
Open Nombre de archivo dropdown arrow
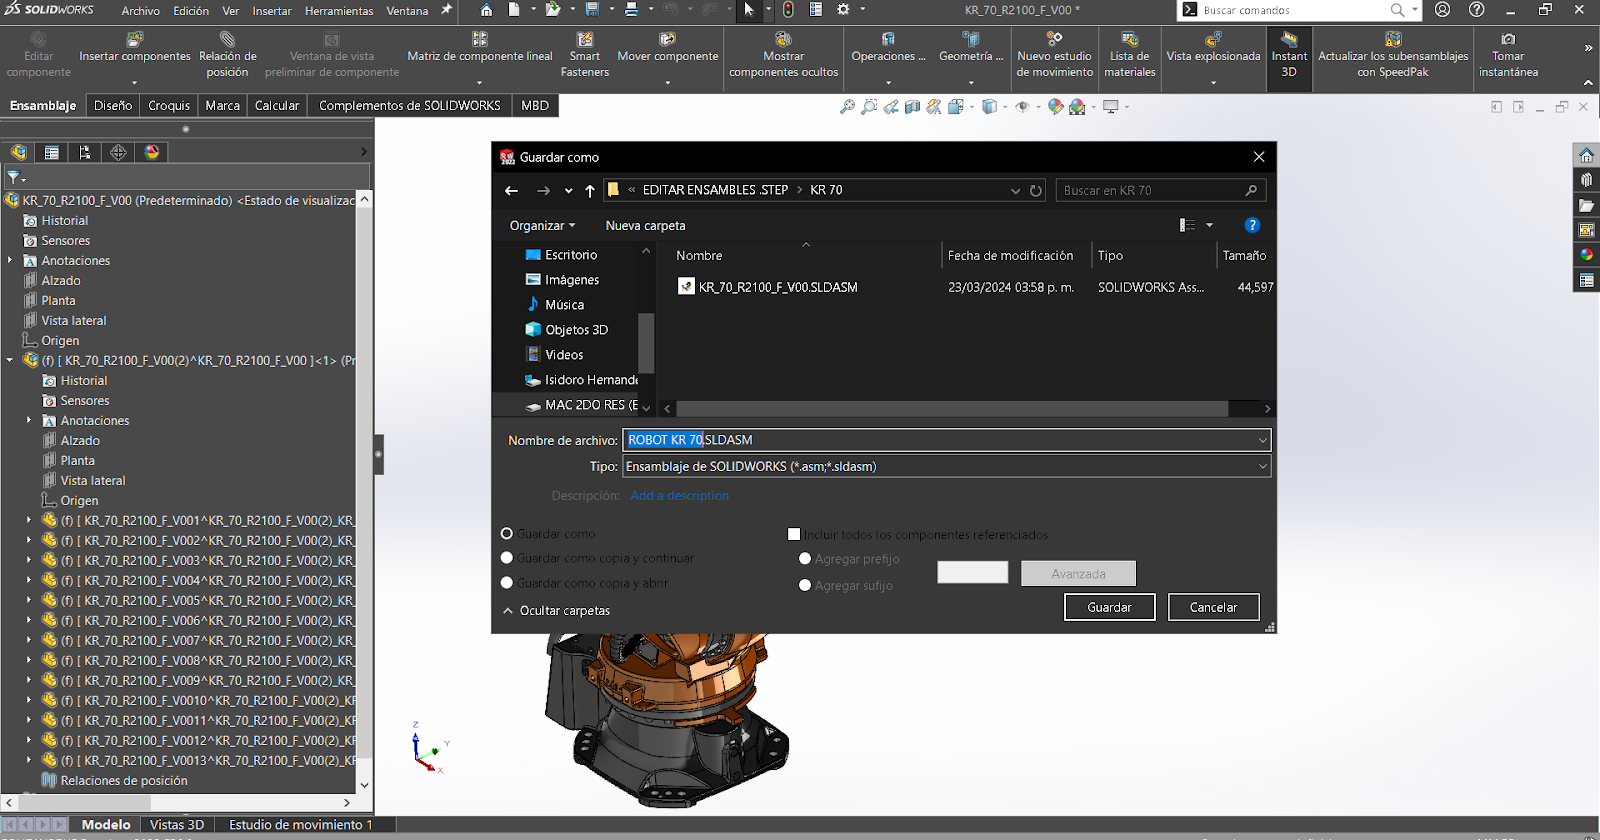[x=1263, y=440]
